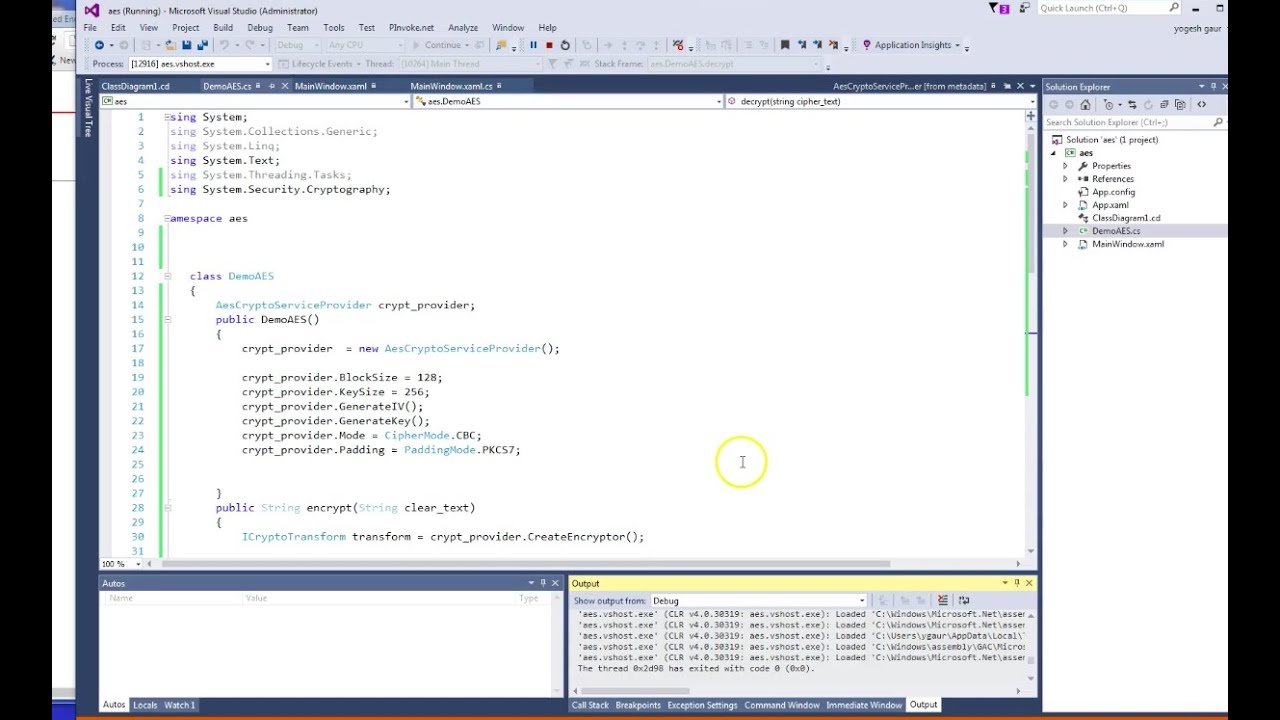The image size is (1280, 720).
Task: Restart the debugging session
Action: [x=565, y=45]
